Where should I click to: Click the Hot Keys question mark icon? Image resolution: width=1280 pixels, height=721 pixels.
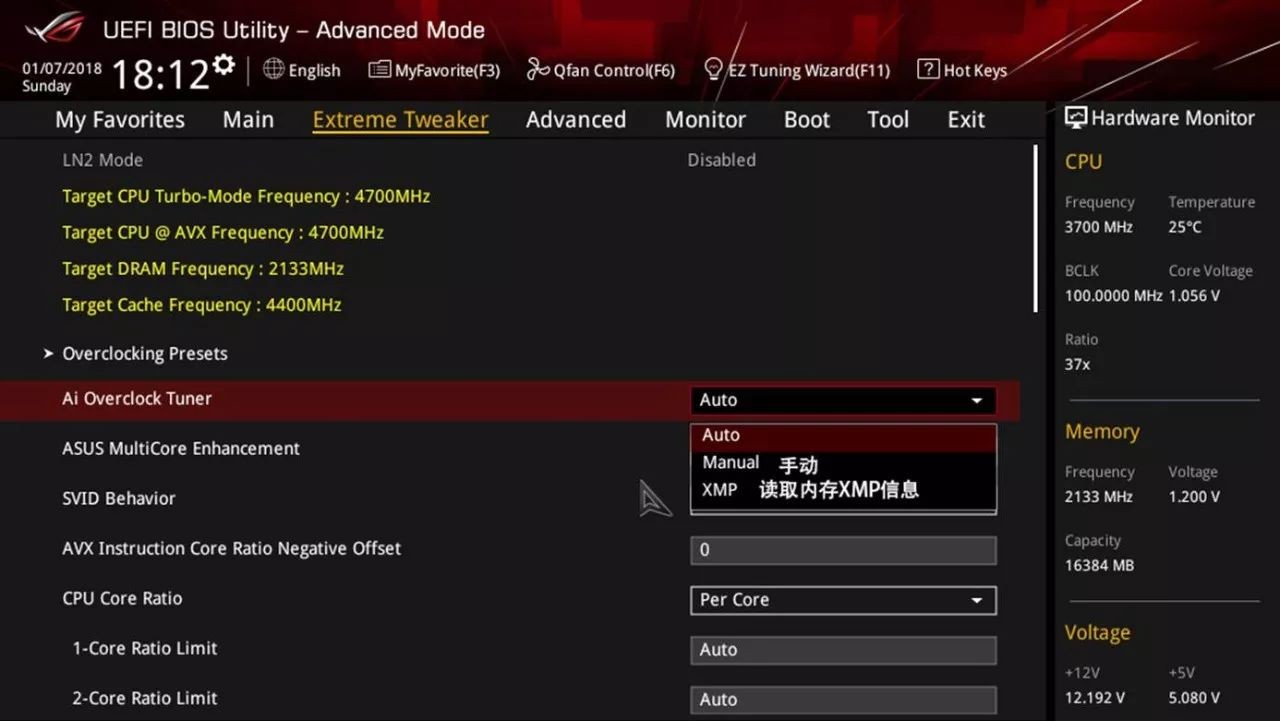point(928,69)
